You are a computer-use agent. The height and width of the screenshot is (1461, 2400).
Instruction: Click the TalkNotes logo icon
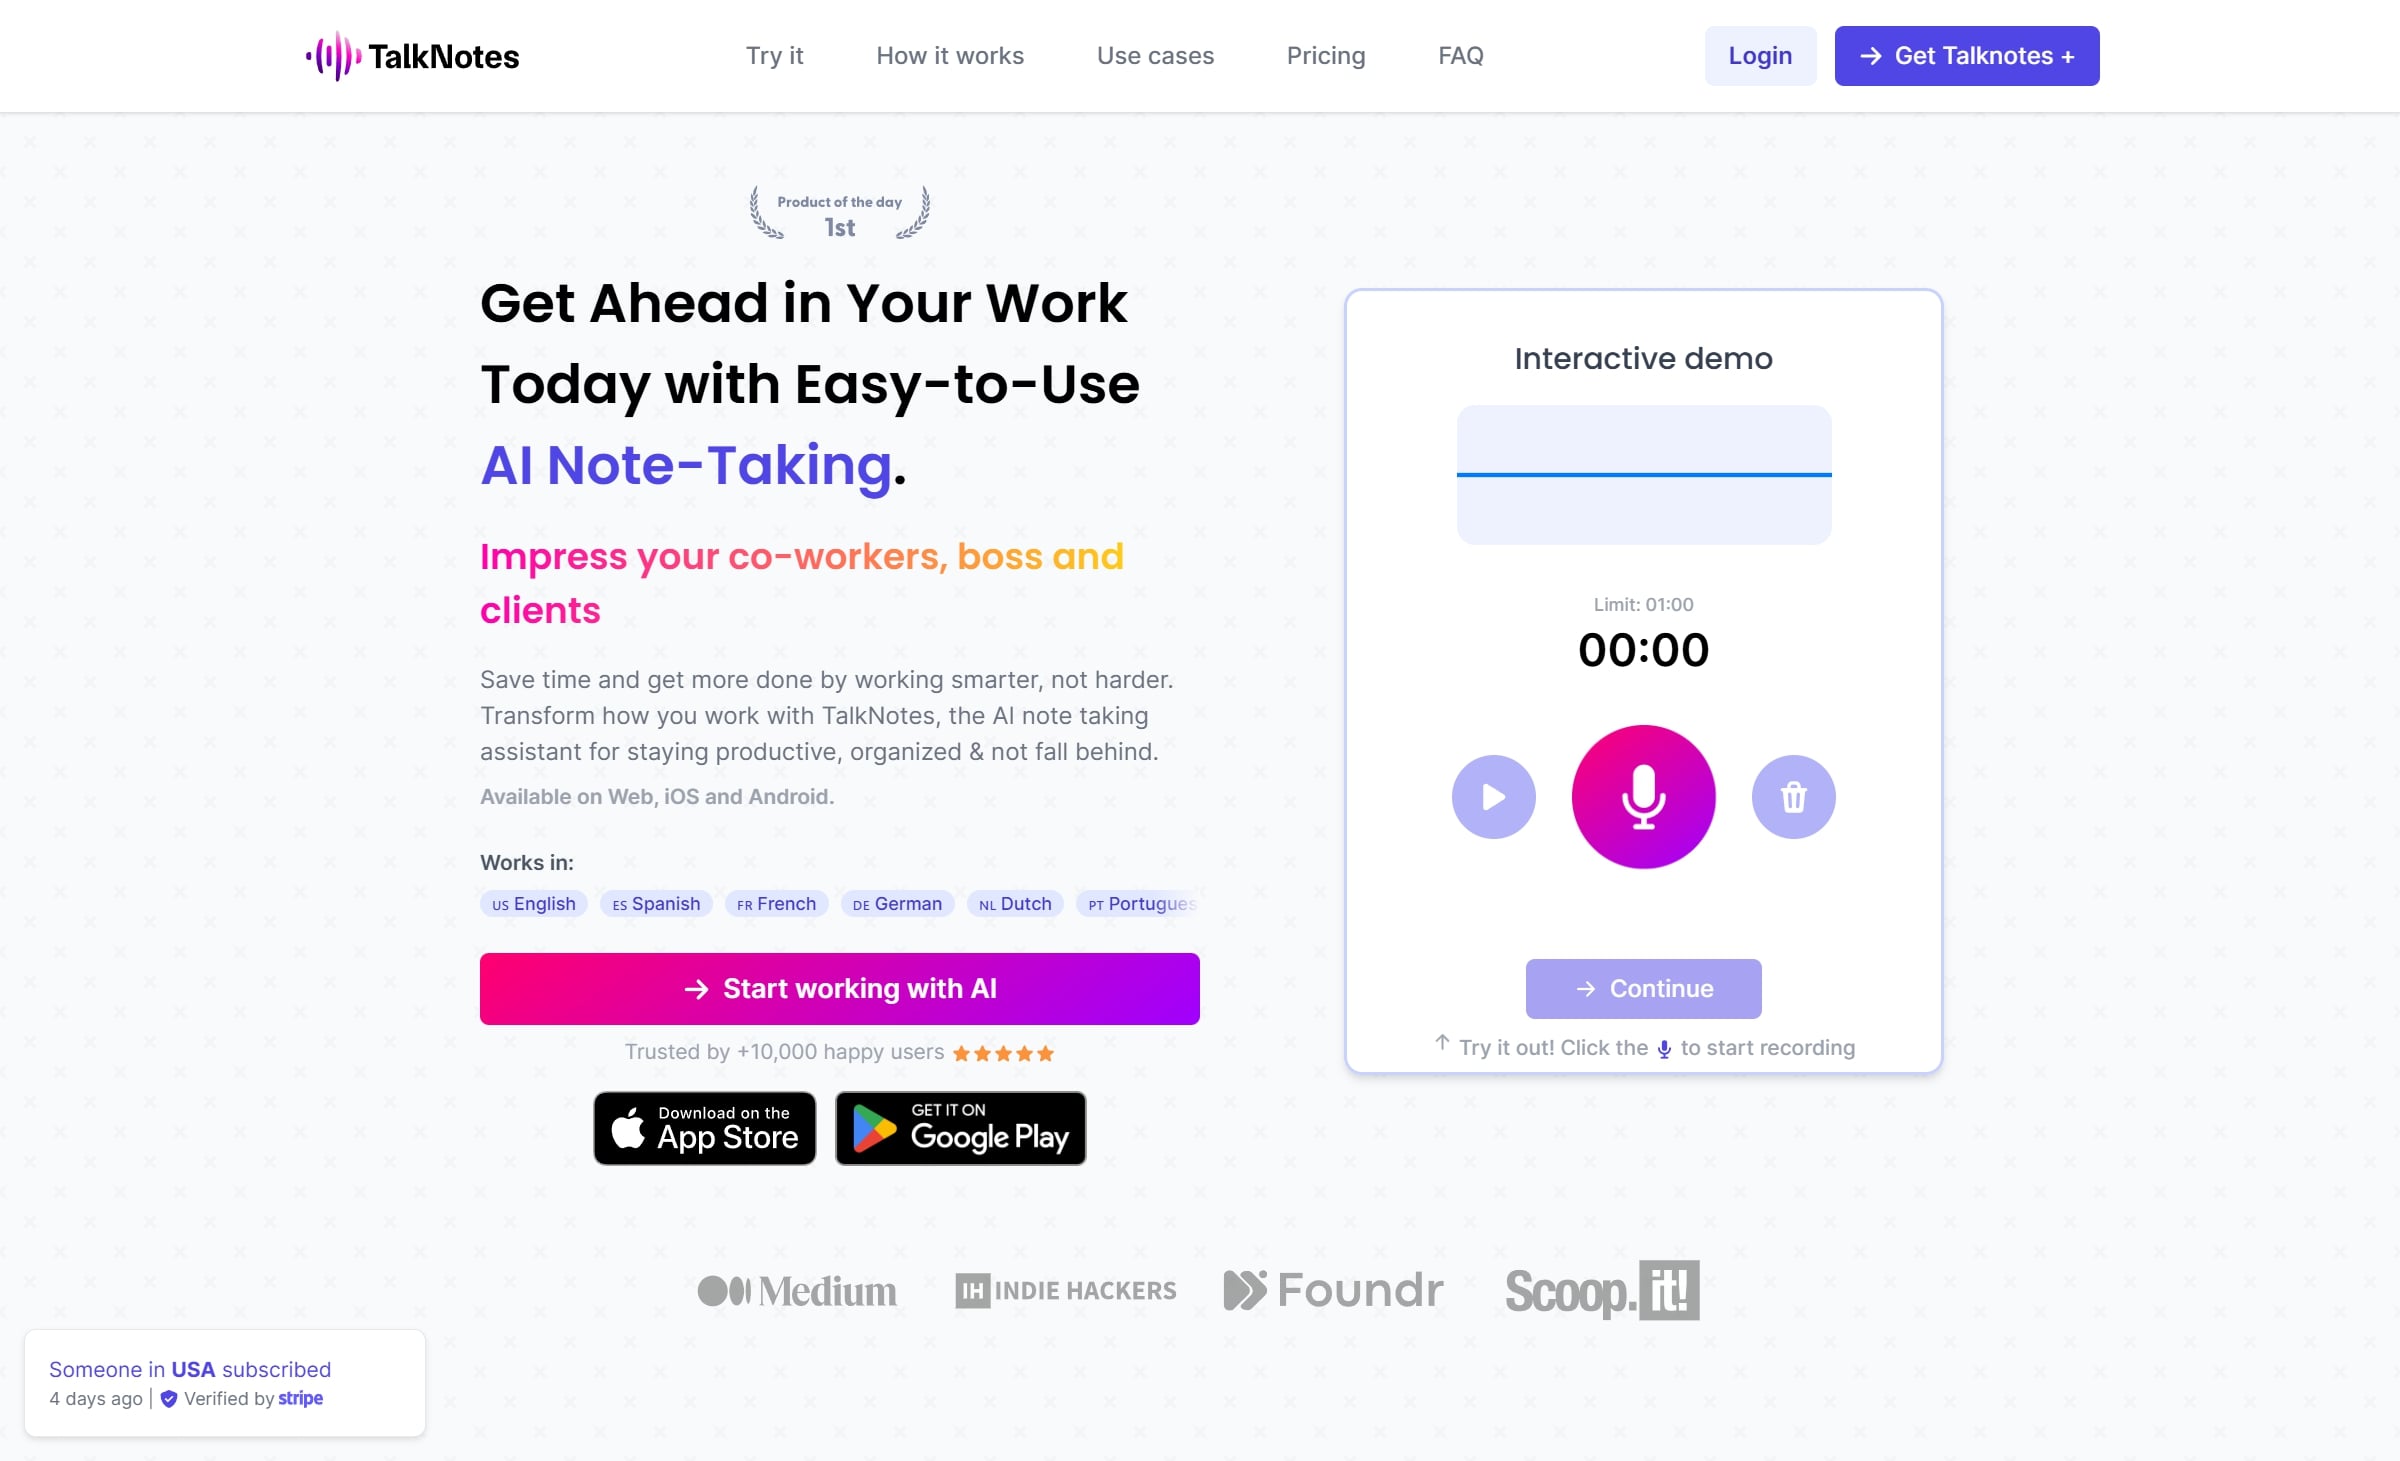[x=329, y=55]
